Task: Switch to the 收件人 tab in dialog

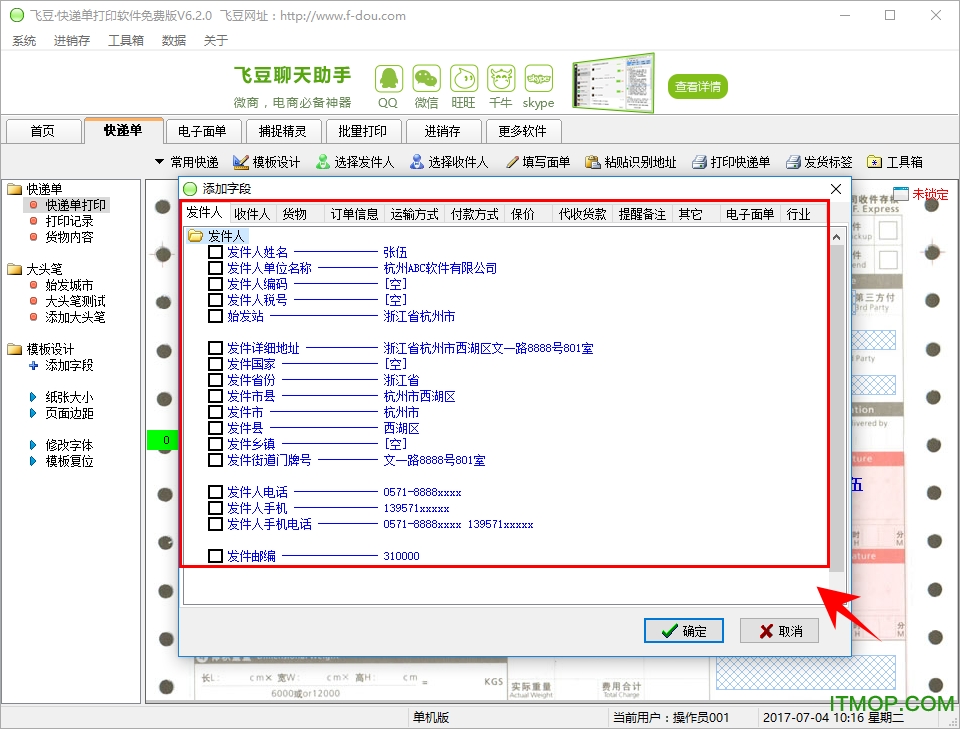Action: tap(252, 213)
